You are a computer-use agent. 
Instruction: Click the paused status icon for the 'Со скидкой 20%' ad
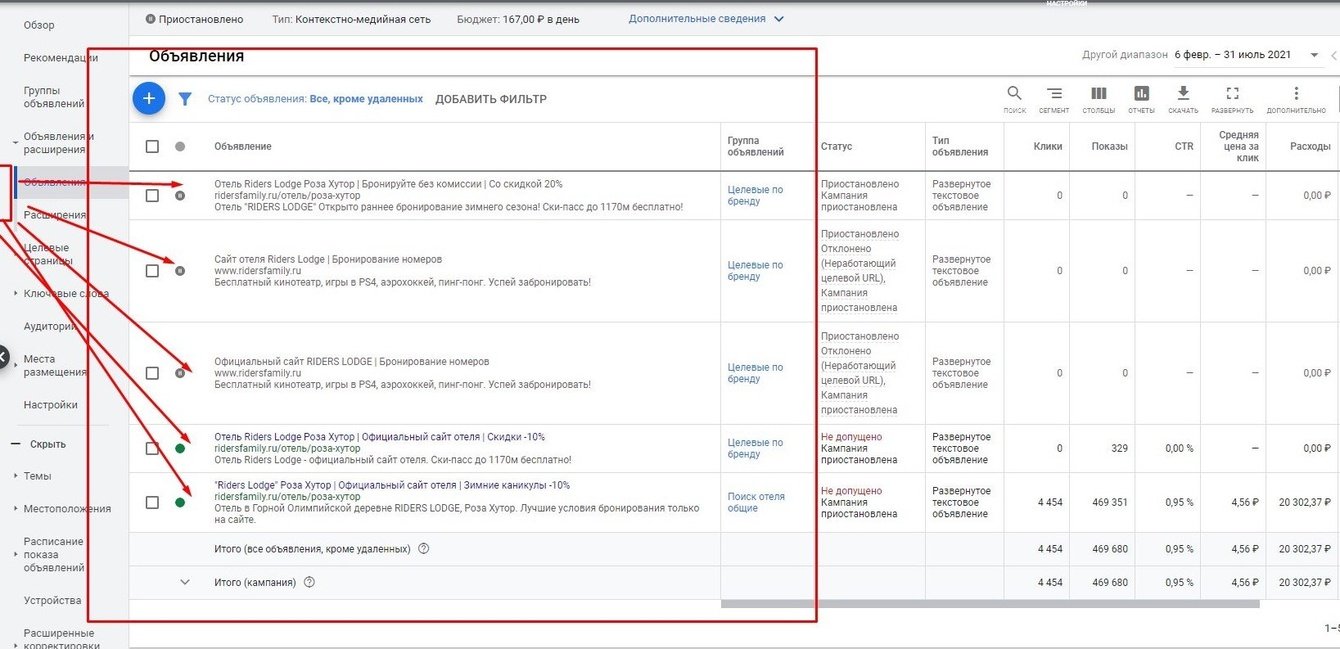(x=180, y=195)
